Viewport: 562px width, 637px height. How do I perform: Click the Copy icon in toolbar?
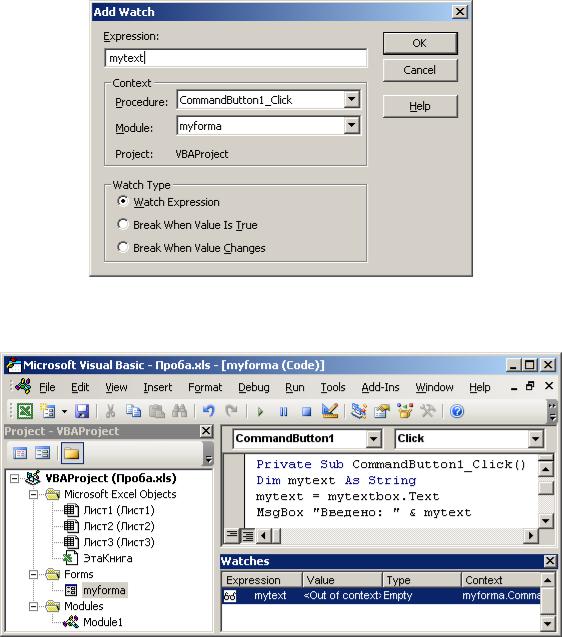pos(133,411)
